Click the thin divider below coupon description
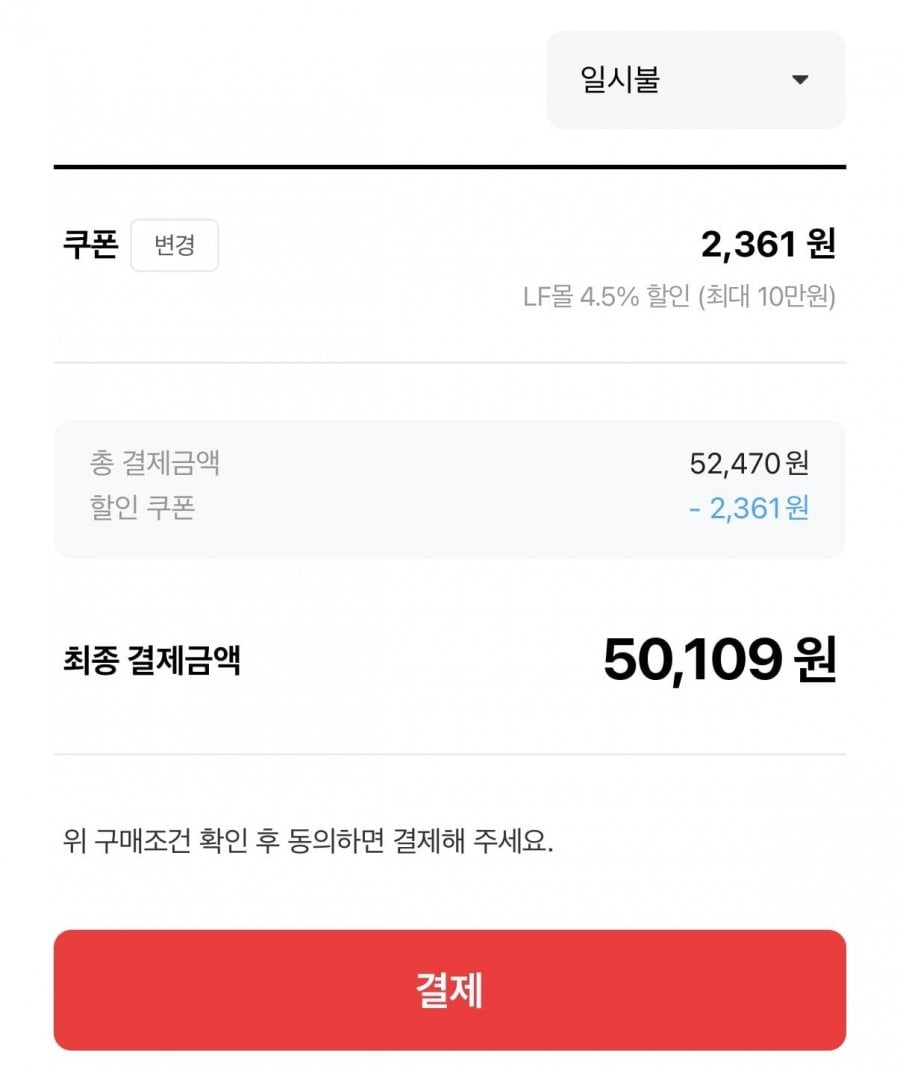 pos(450,362)
